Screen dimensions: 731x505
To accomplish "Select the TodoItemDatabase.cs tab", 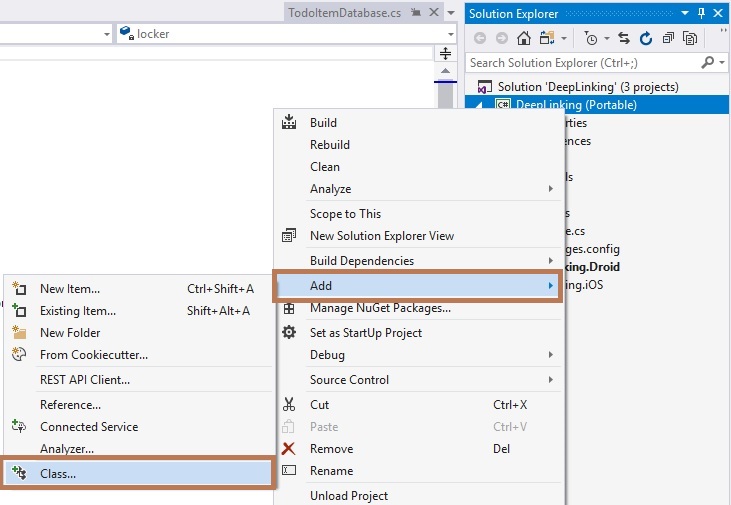I will pos(345,13).
